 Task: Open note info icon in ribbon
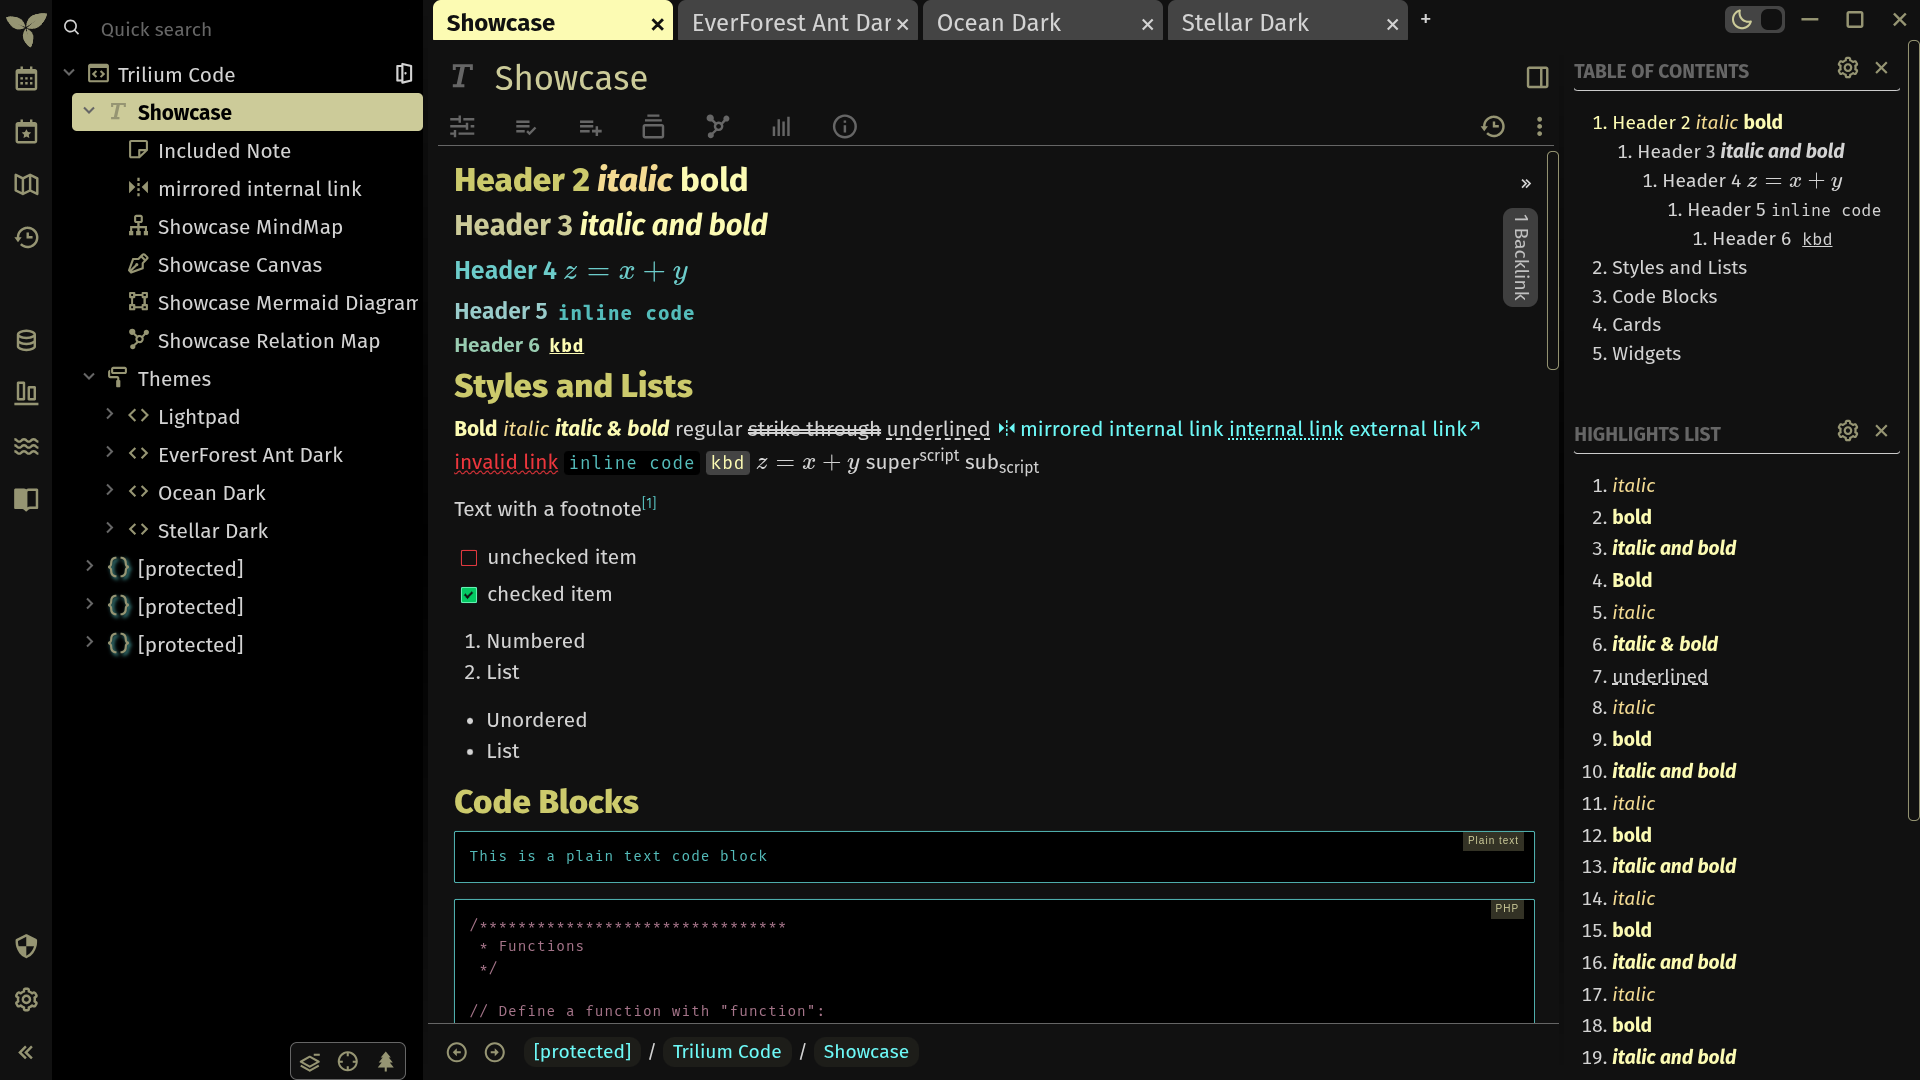[845, 126]
